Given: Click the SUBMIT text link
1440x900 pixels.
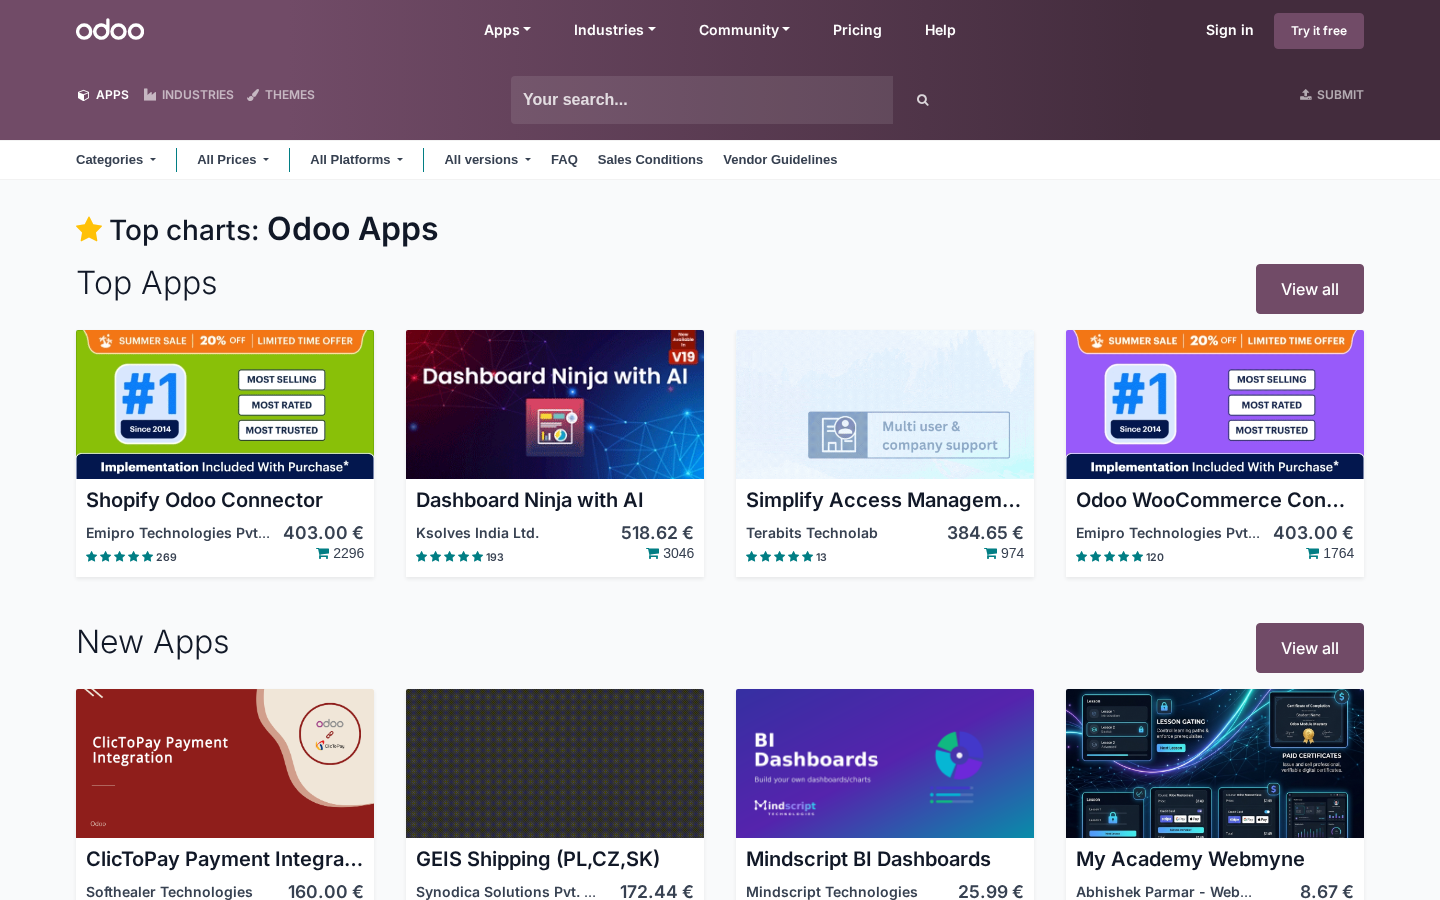Looking at the screenshot, I should (1340, 95).
